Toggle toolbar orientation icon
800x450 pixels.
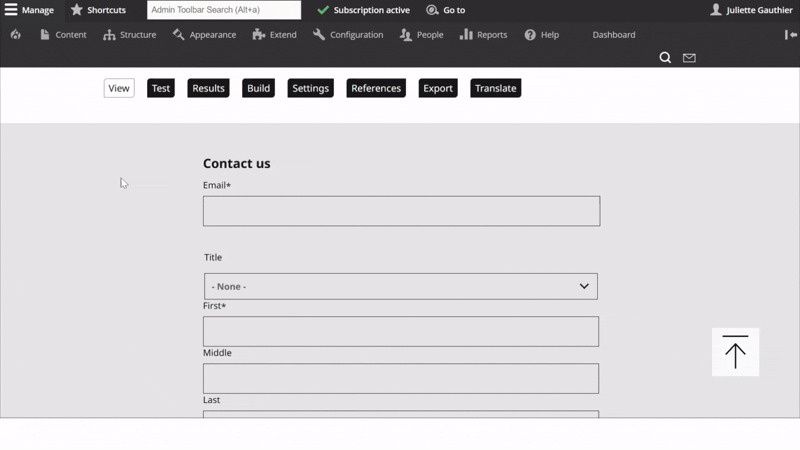(791, 34)
